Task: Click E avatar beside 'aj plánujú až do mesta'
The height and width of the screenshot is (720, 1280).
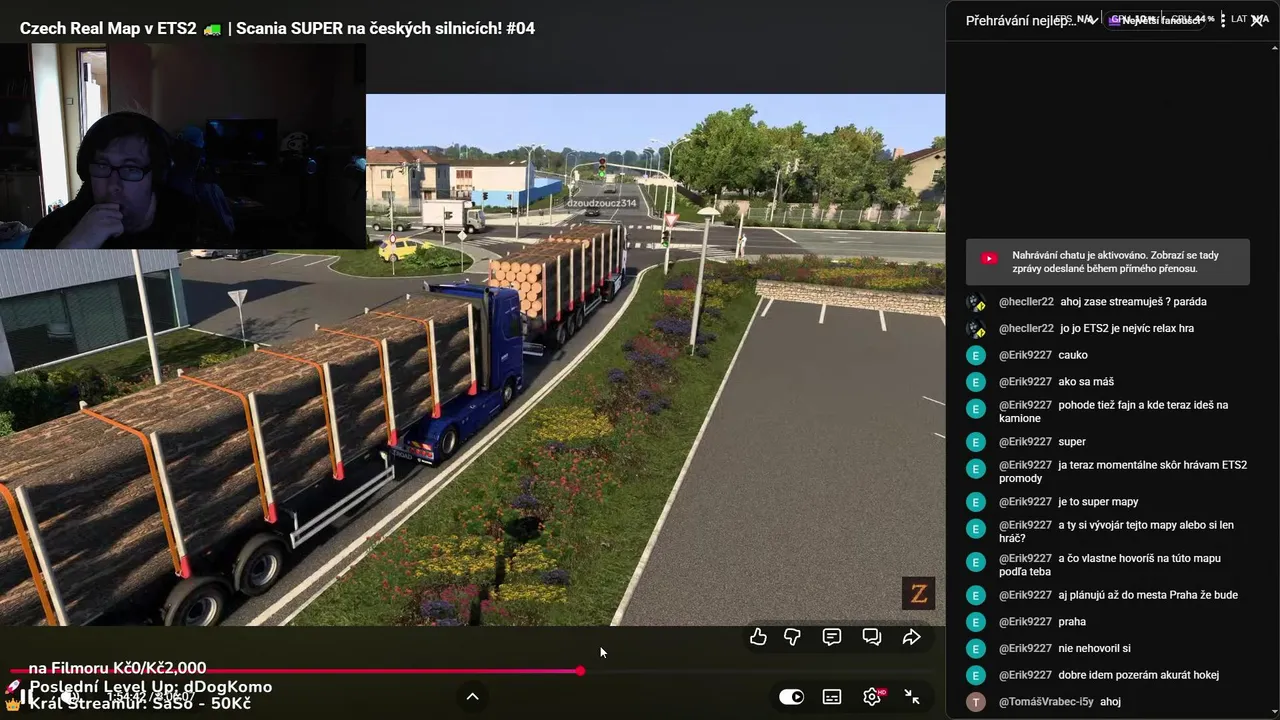Action: (976, 595)
